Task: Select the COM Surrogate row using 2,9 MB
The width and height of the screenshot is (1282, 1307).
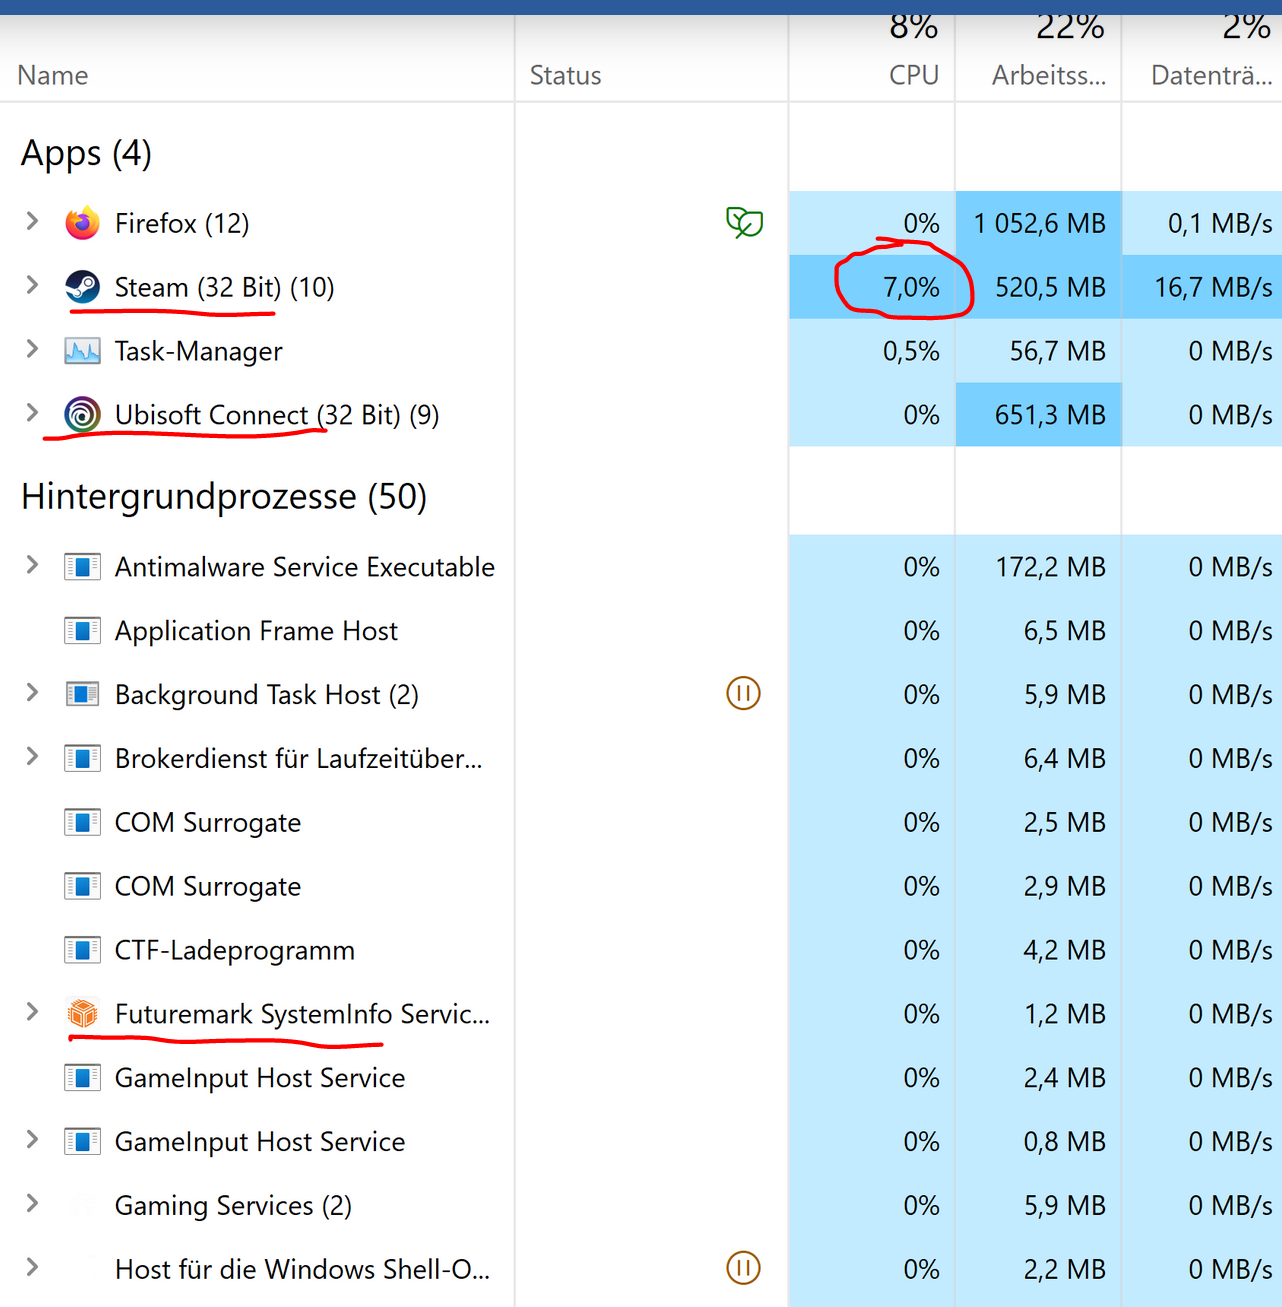Action: click(x=208, y=886)
